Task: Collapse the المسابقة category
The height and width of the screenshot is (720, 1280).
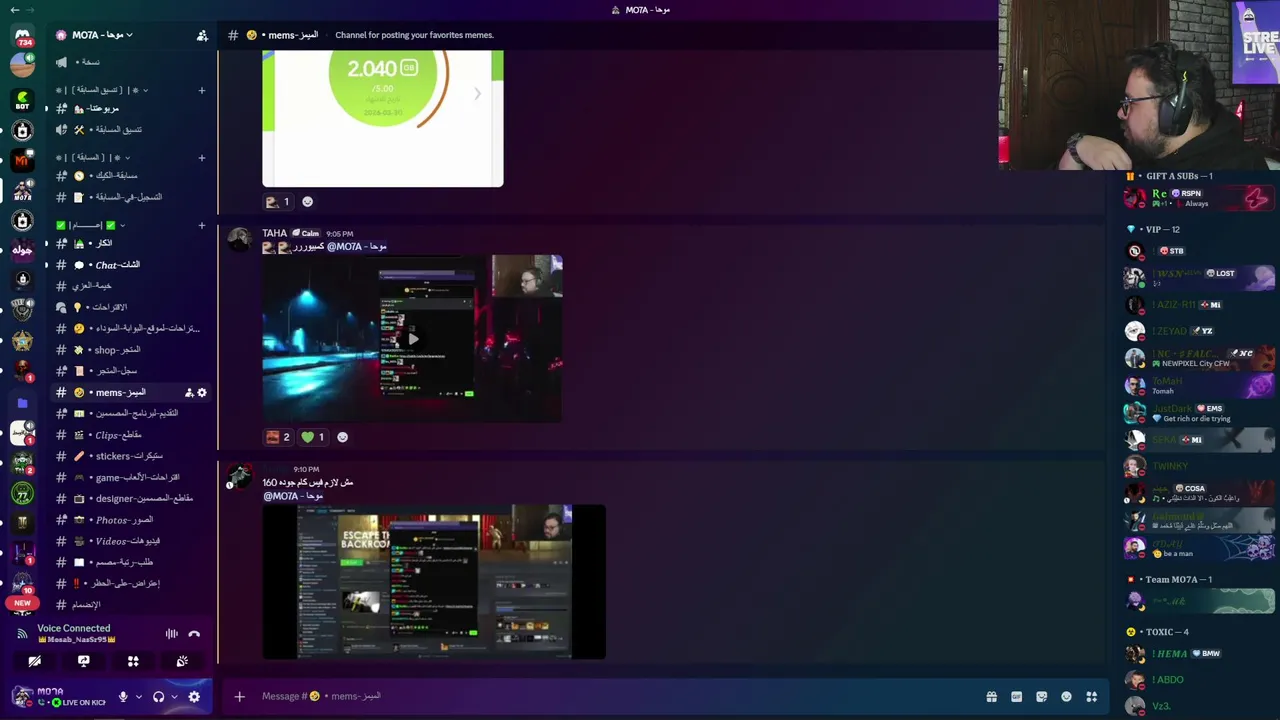Action: coord(94,158)
